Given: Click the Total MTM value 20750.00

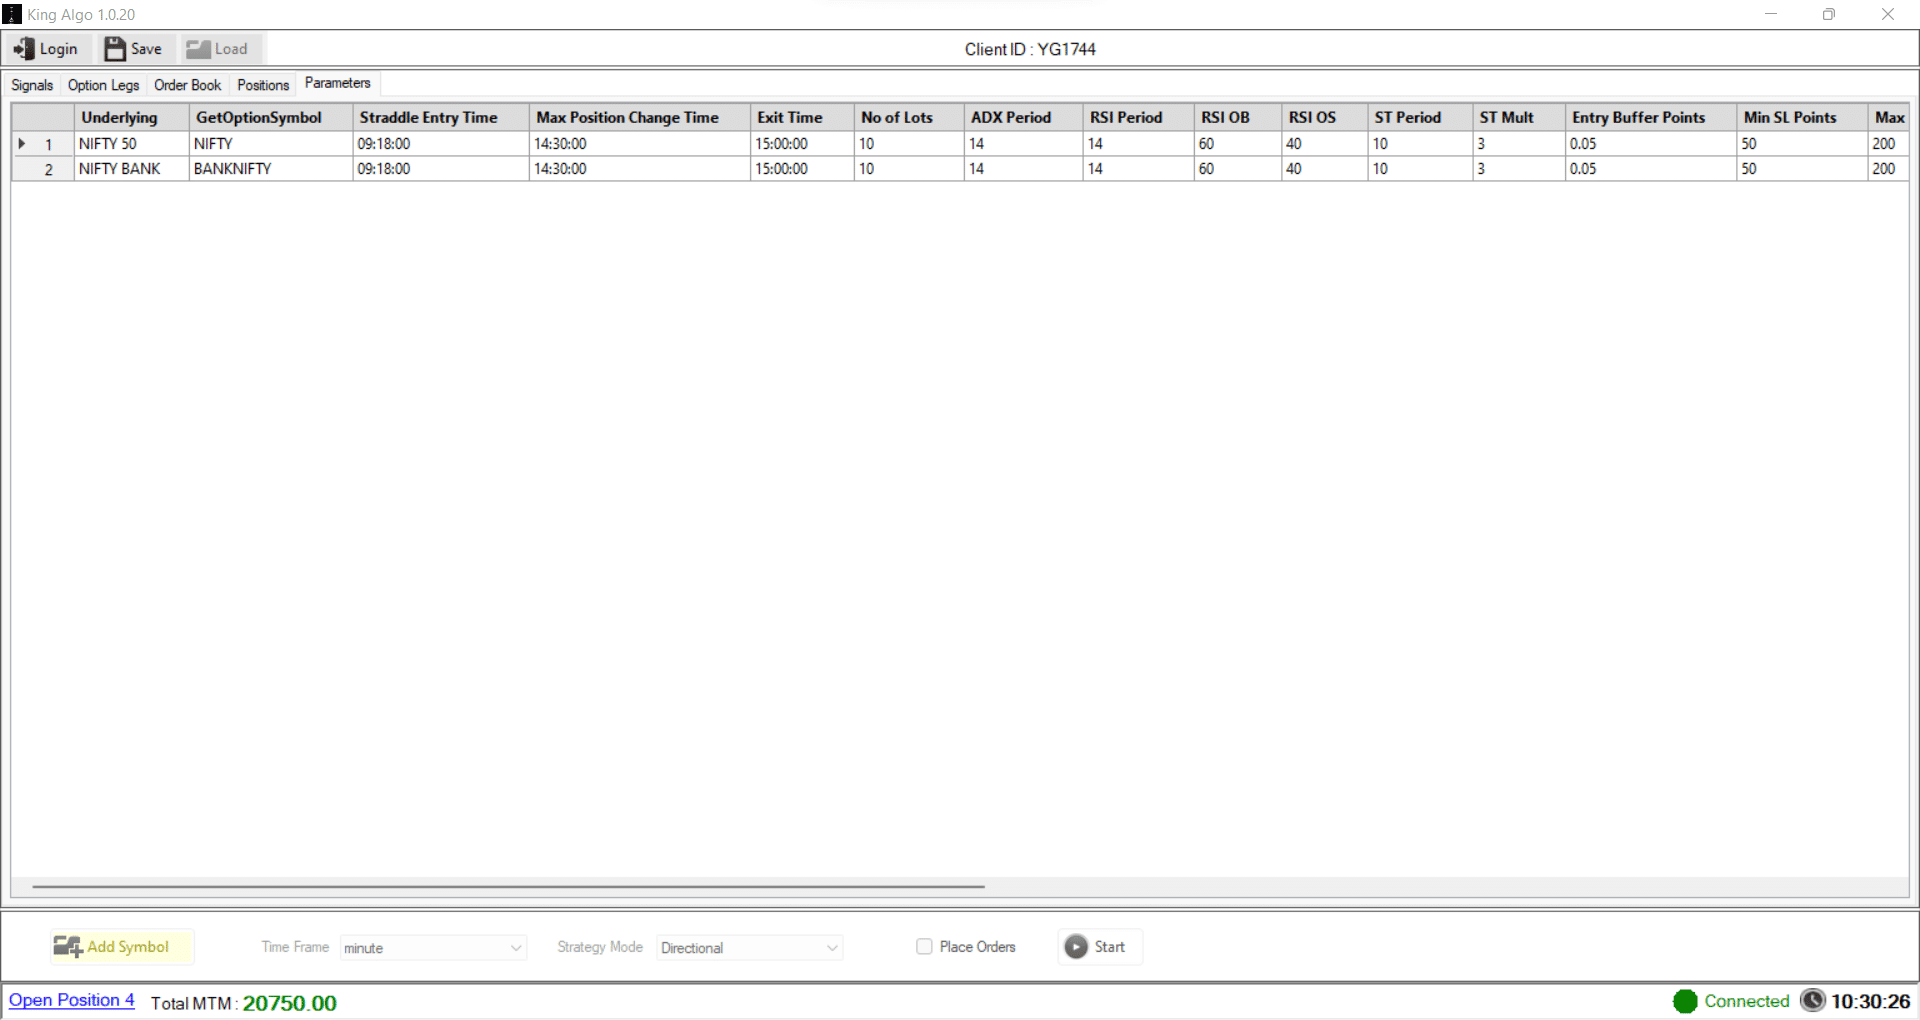Looking at the screenshot, I should click(x=290, y=1003).
